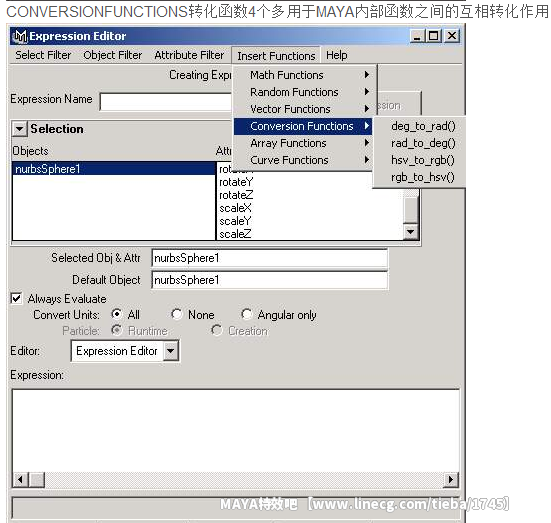Expand Array Functions submenu
551x523 pixels.
[303, 143]
